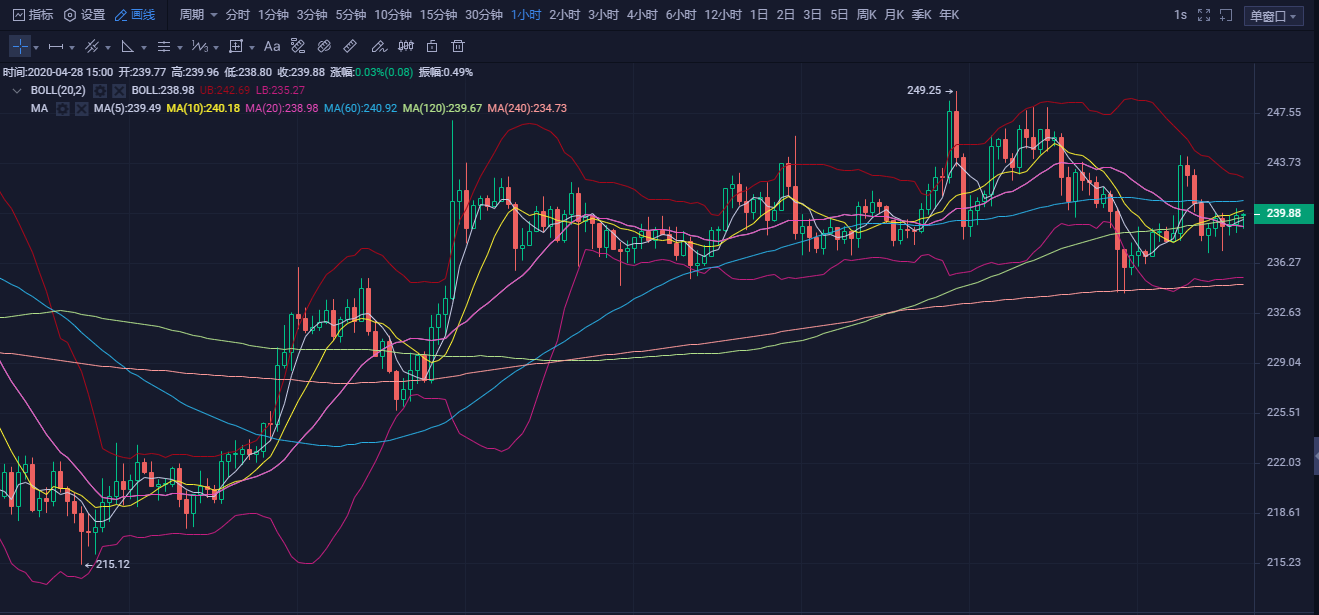Image resolution: width=1319 pixels, height=615 pixels.
Task: Click the right sidebar collapse handle
Action: tap(1315, 454)
